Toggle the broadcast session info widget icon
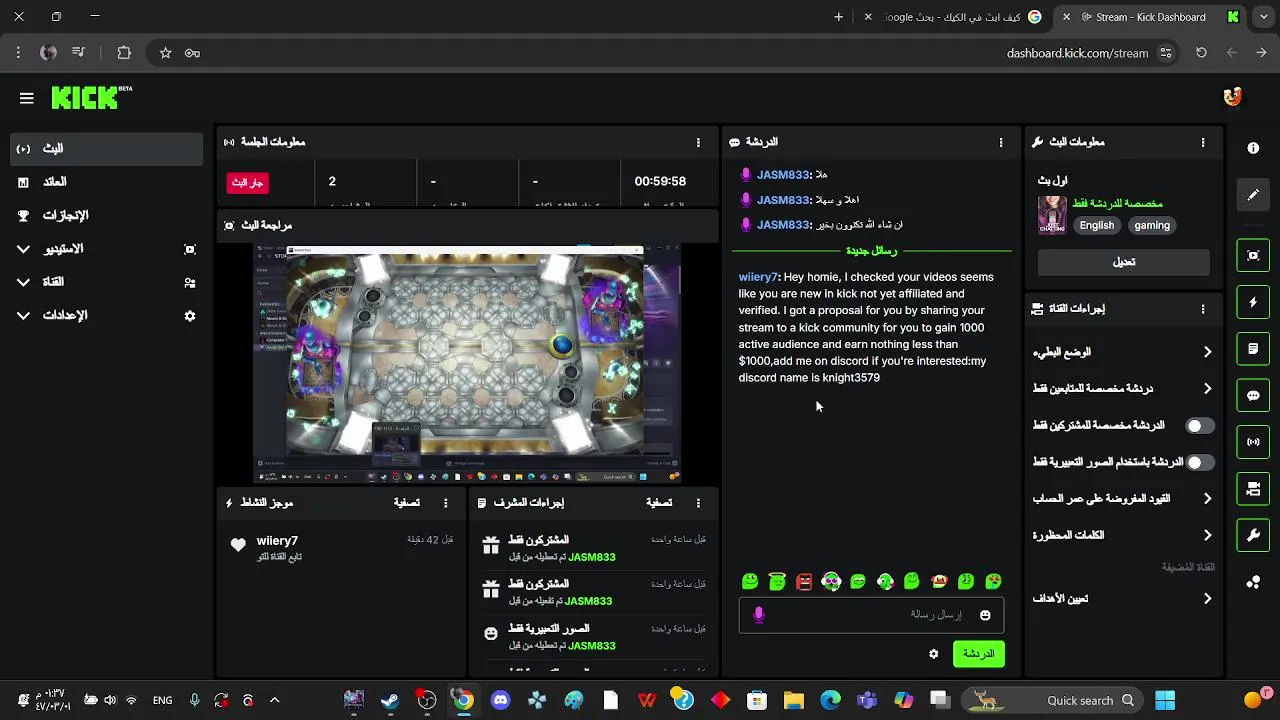 click(x=1253, y=442)
